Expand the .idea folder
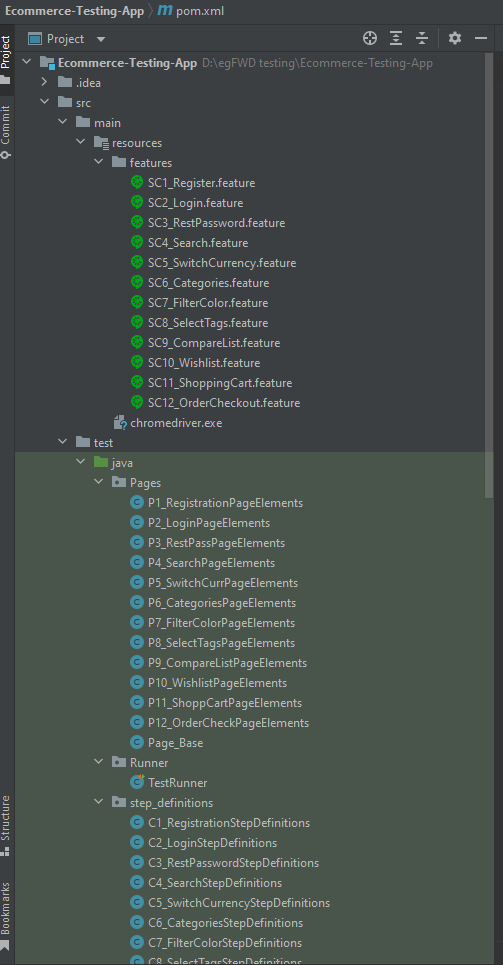Viewport: 503px width, 965px height. click(x=44, y=82)
